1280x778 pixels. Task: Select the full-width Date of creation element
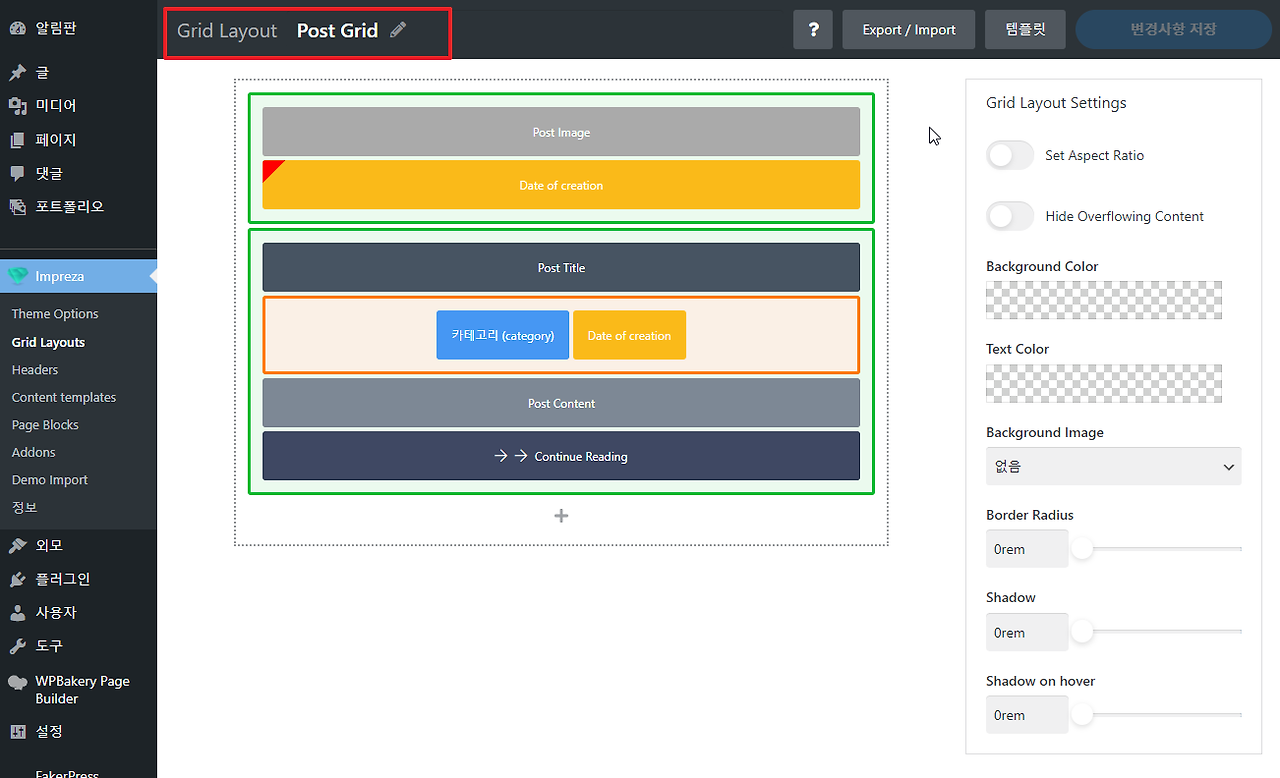click(x=561, y=185)
